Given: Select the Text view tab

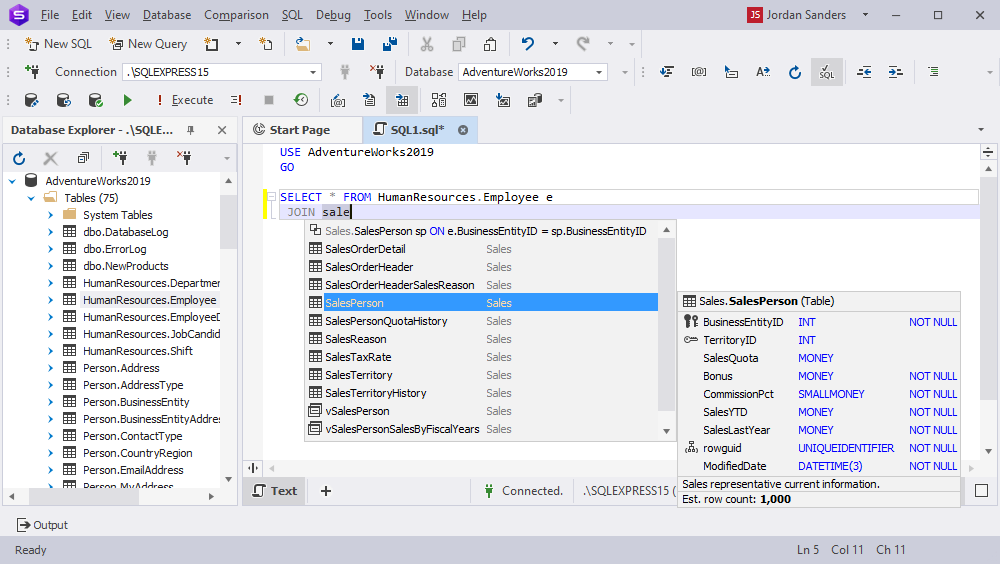Looking at the screenshot, I should point(275,491).
